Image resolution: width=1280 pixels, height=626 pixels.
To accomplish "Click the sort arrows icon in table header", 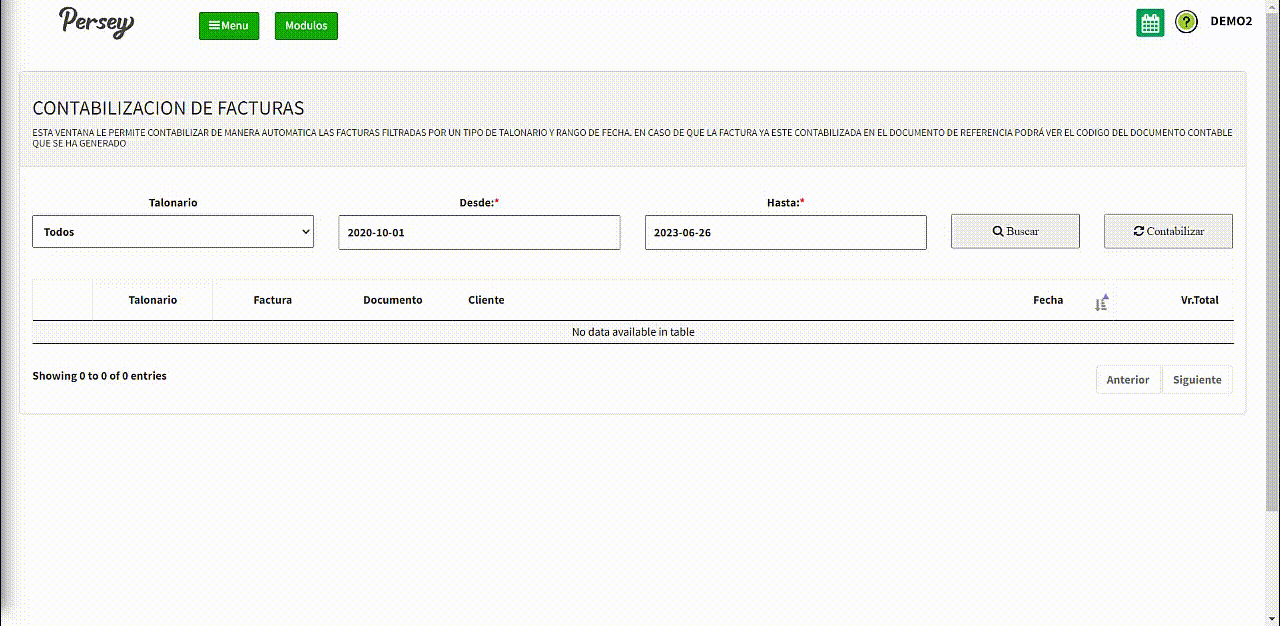I will click(x=1101, y=303).
